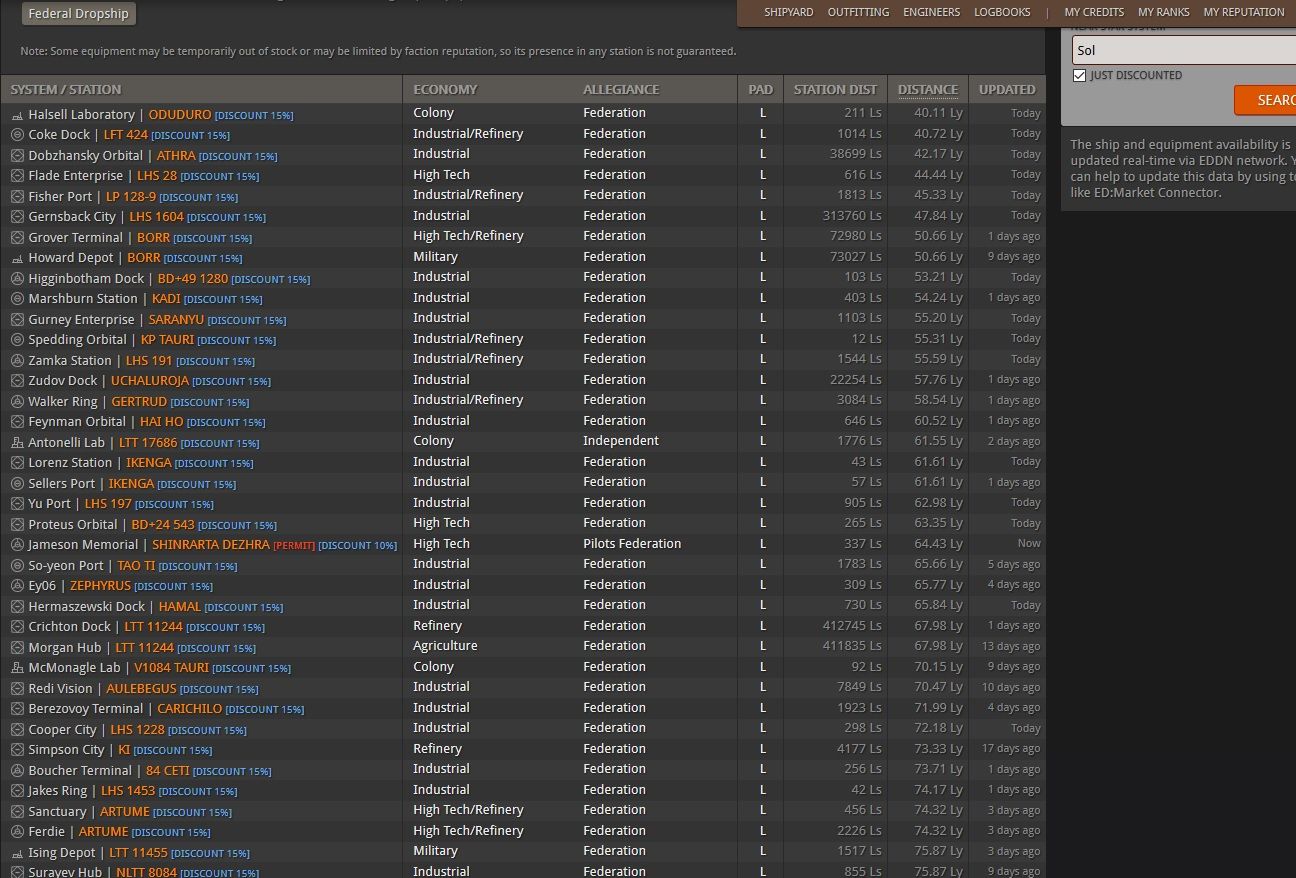Click the station icon beside Gernsback City

coord(17,217)
